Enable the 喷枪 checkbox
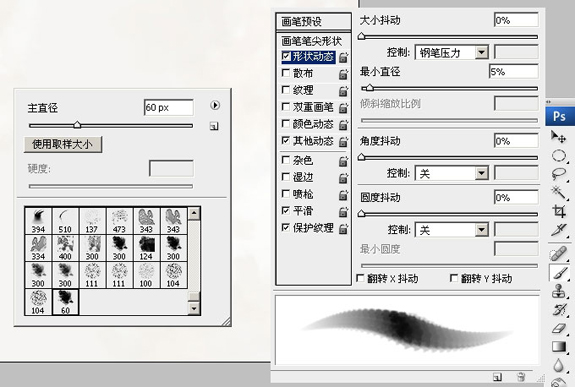The width and height of the screenshot is (575, 387). point(286,193)
